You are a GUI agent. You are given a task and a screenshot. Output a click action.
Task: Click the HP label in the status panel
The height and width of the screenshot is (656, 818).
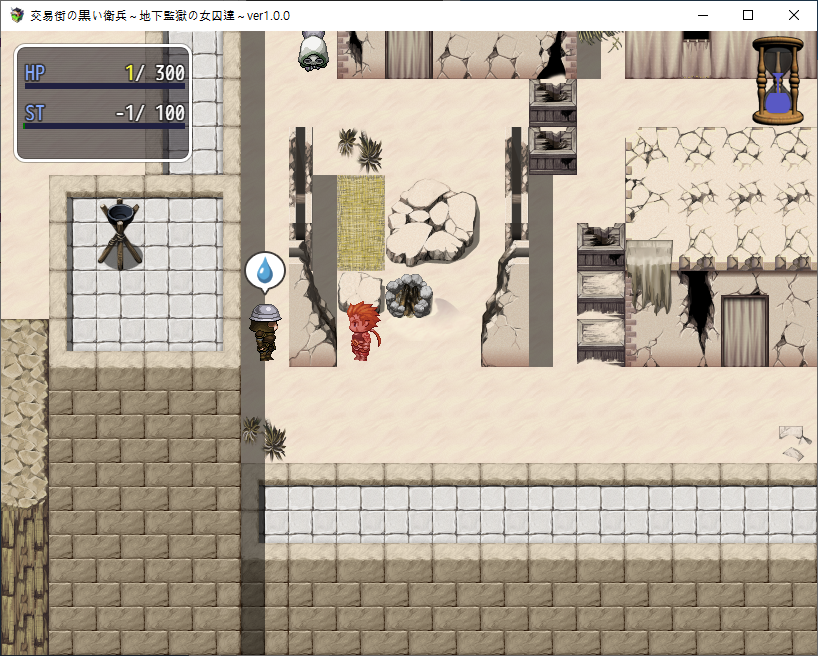[x=35, y=73]
